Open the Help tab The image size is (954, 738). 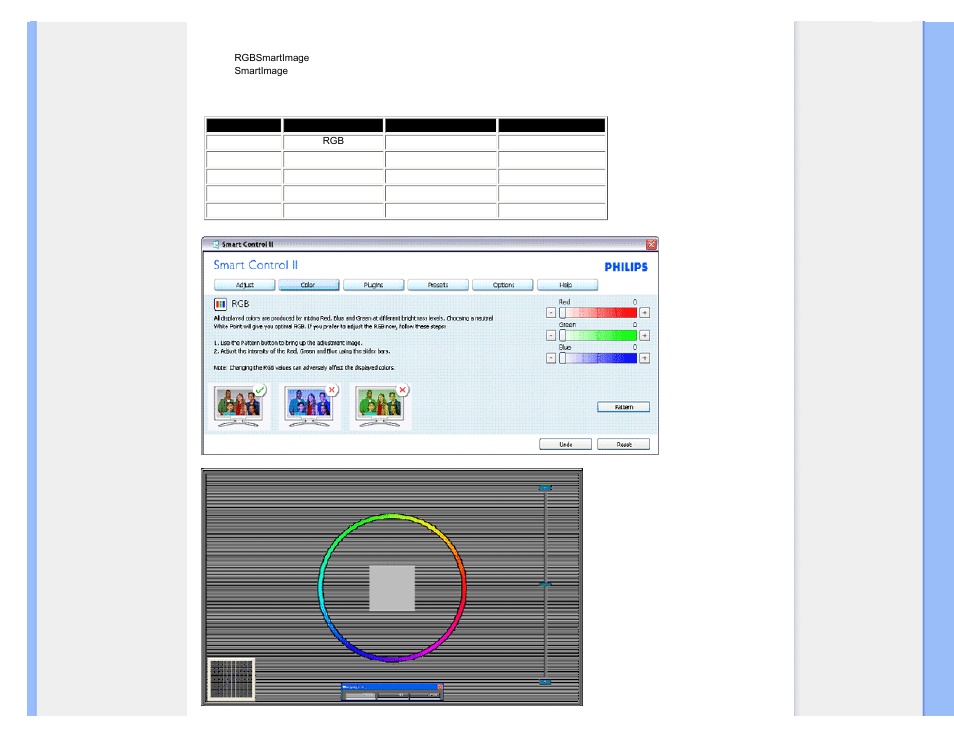point(567,285)
